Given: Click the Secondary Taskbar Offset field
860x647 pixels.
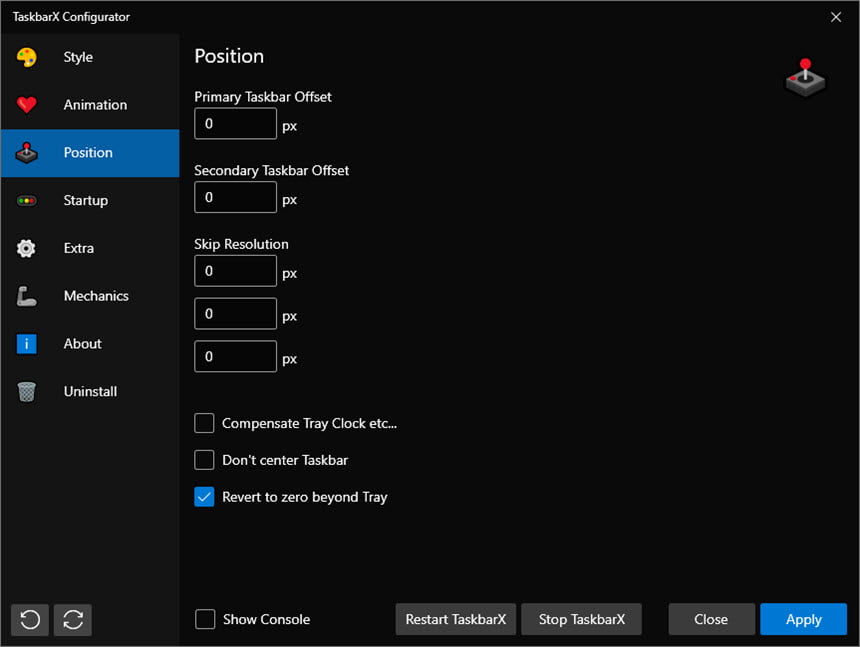Looking at the screenshot, I should pos(235,197).
